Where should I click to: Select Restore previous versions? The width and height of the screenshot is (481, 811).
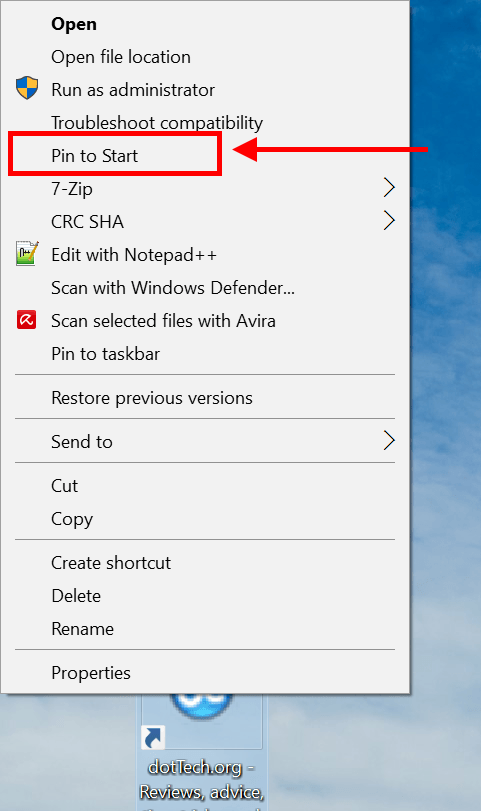(x=152, y=398)
